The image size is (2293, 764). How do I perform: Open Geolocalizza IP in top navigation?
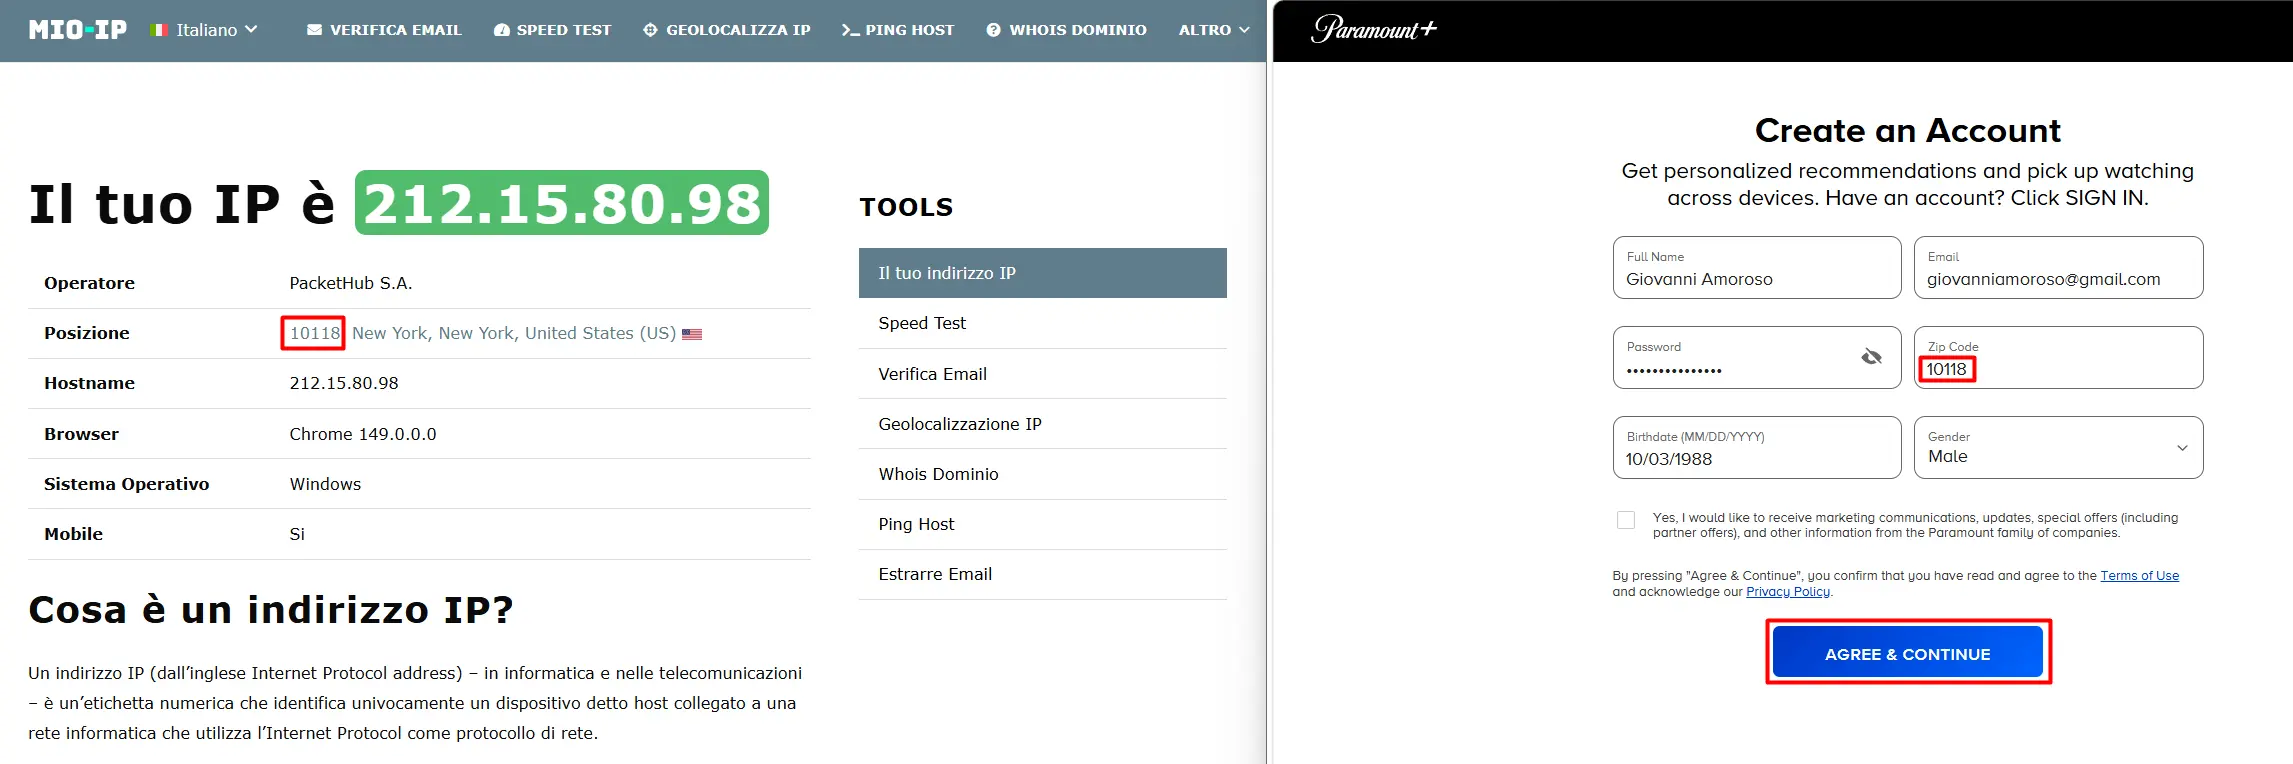(727, 30)
